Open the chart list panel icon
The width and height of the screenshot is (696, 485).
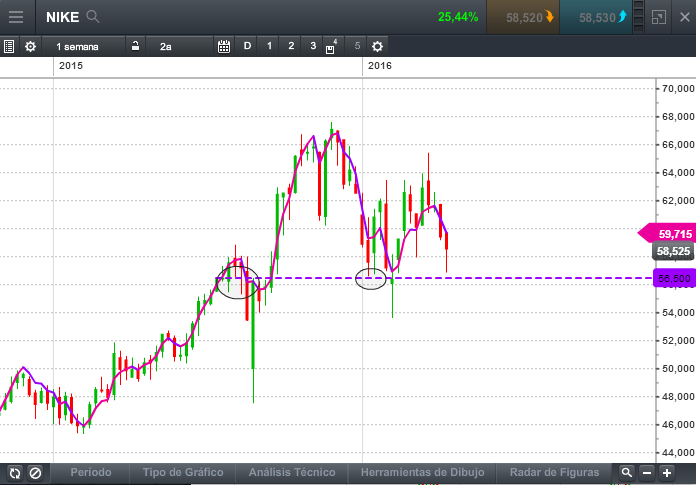tap(9, 46)
